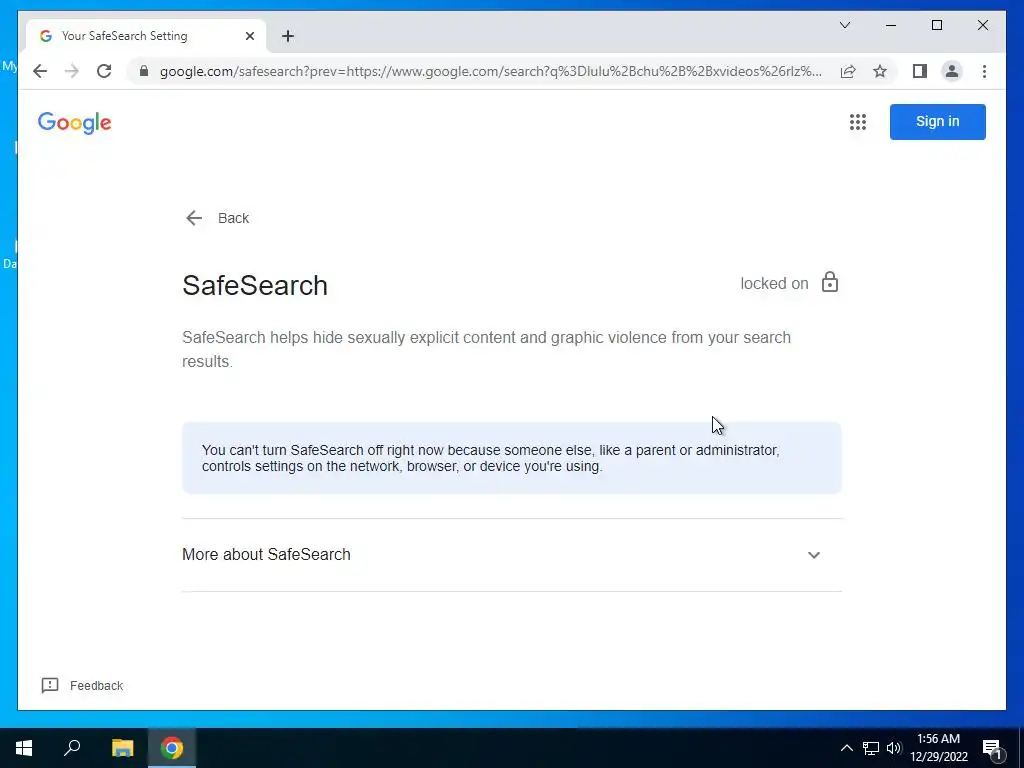Maximize the Chrome window

936,25
